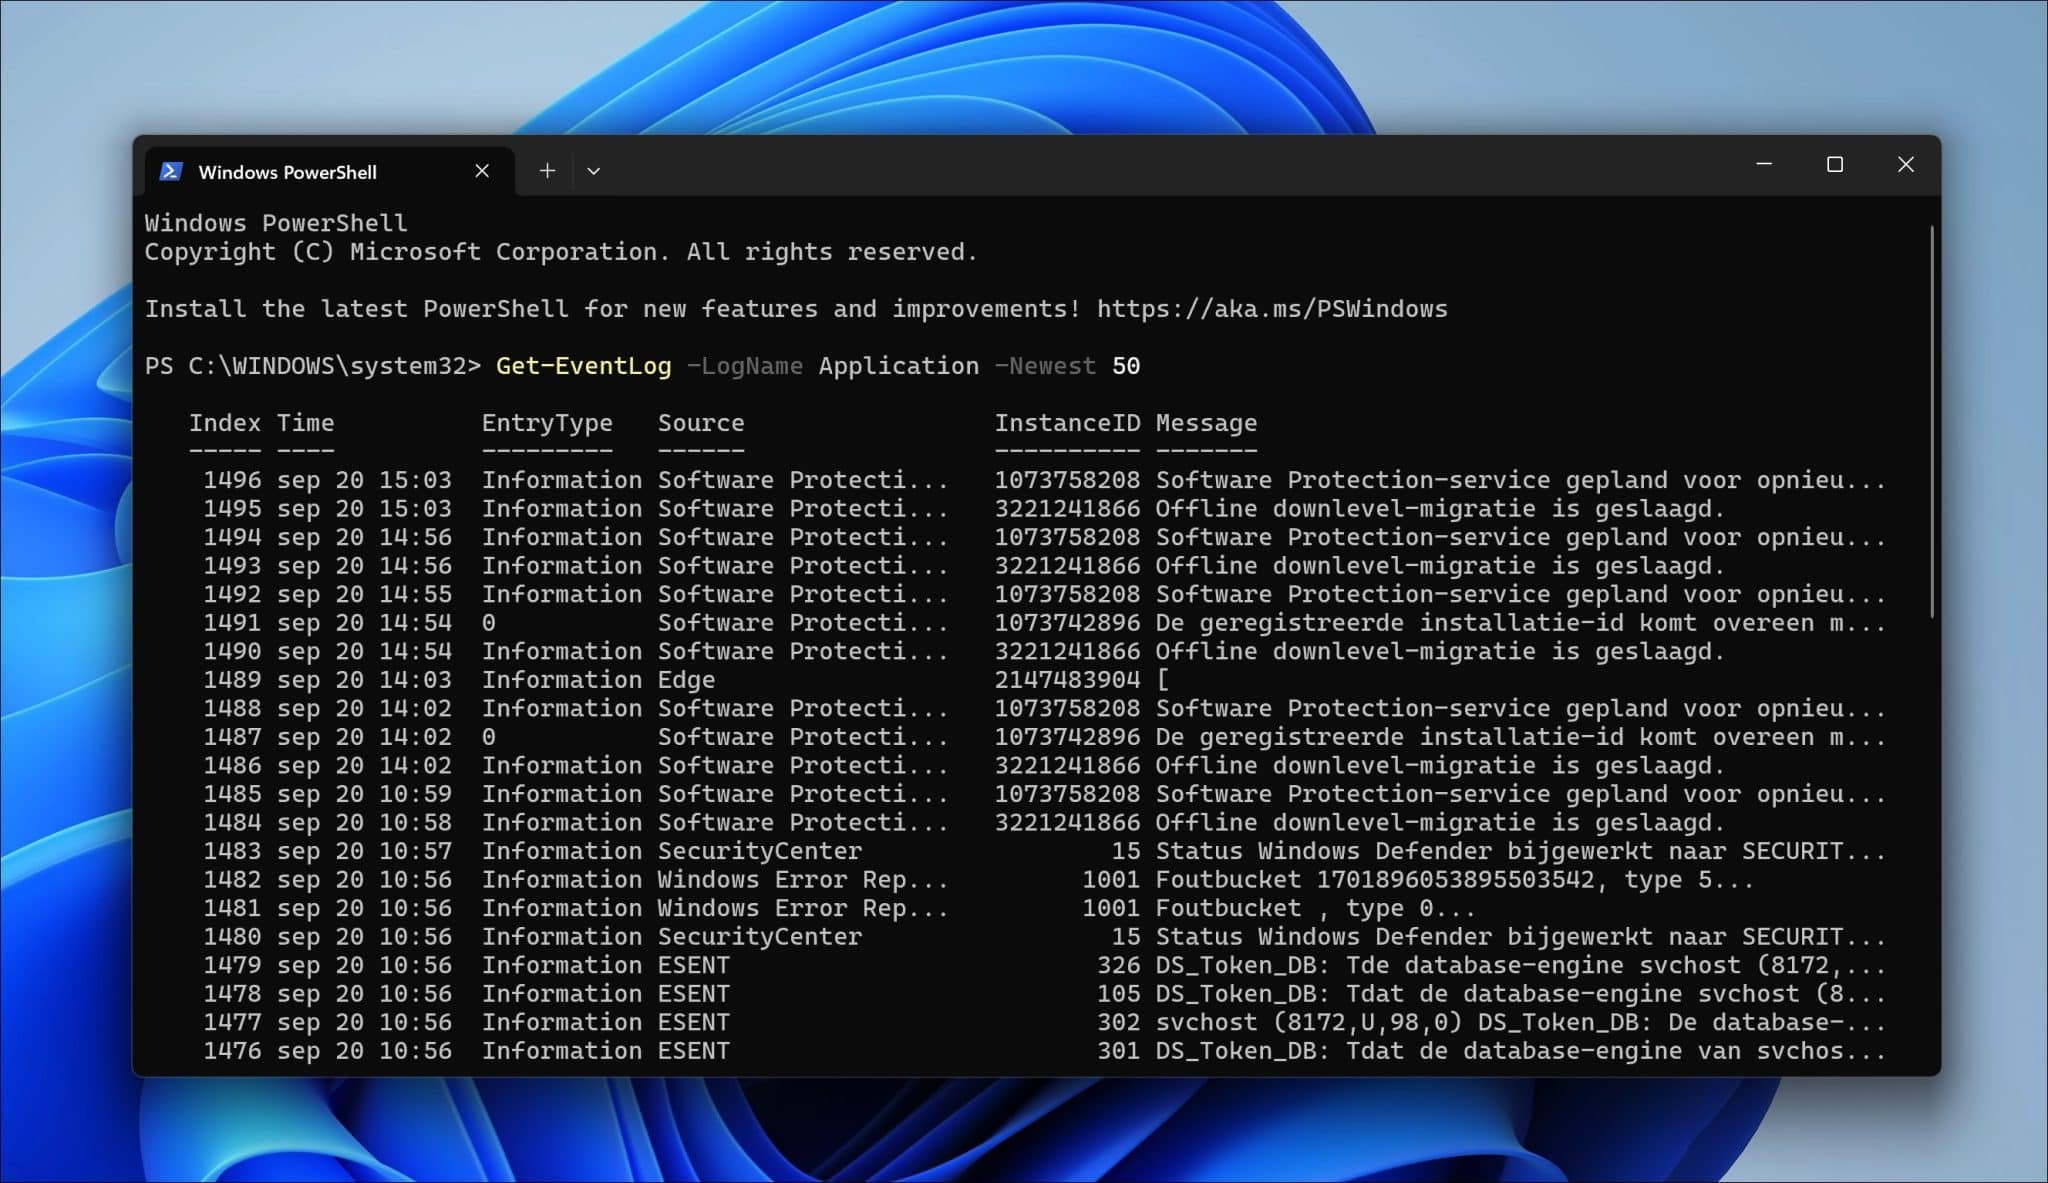Viewport: 2048px width, 1183px height.
Task: Click the -Newest parameter text
Action: coord(1045,366)
